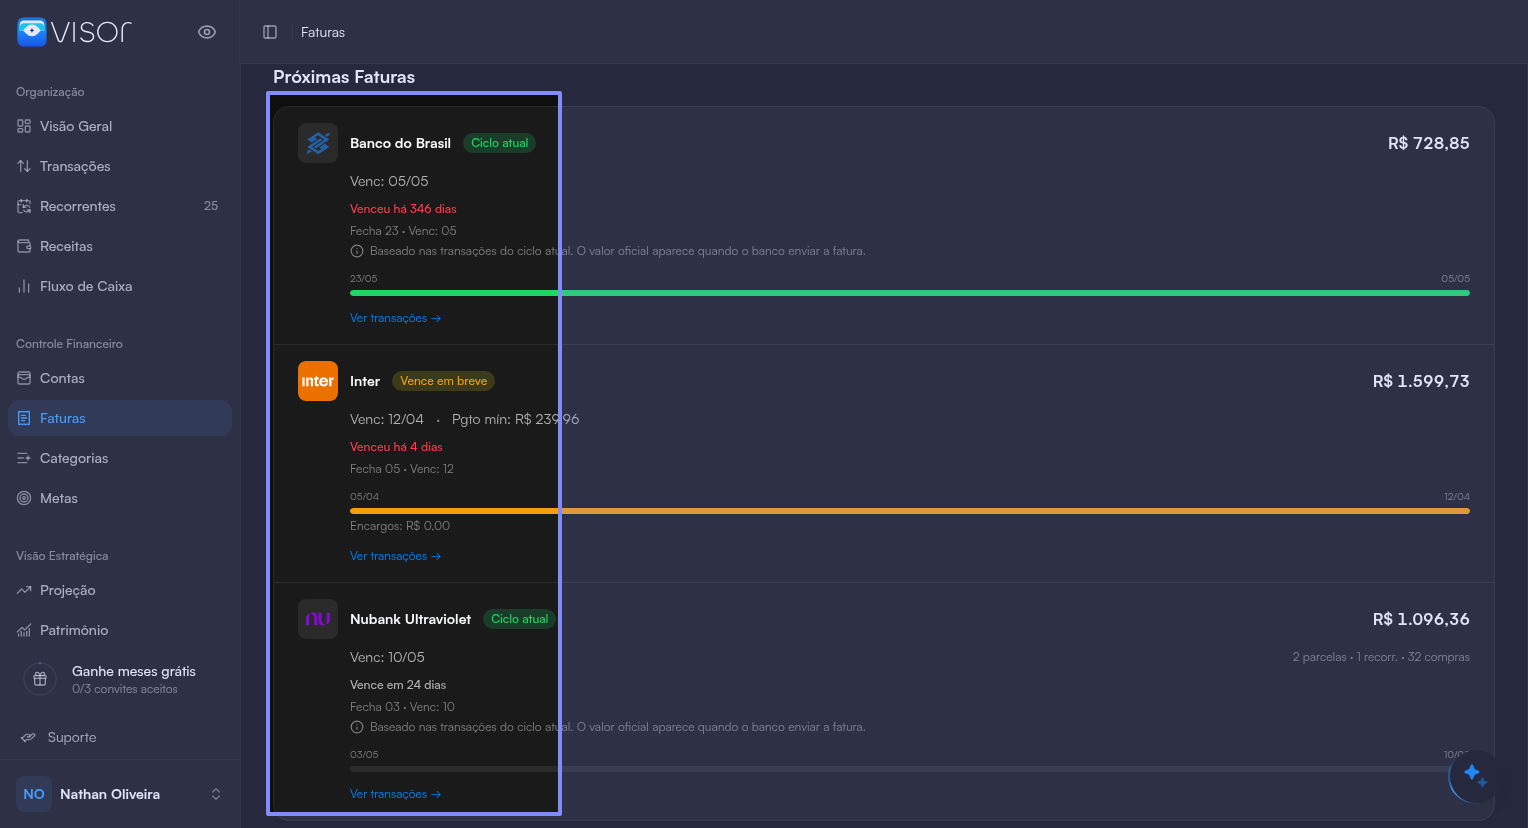
Task: Open Ver transações link for Banco do Brasil
Action: point(395,318)
